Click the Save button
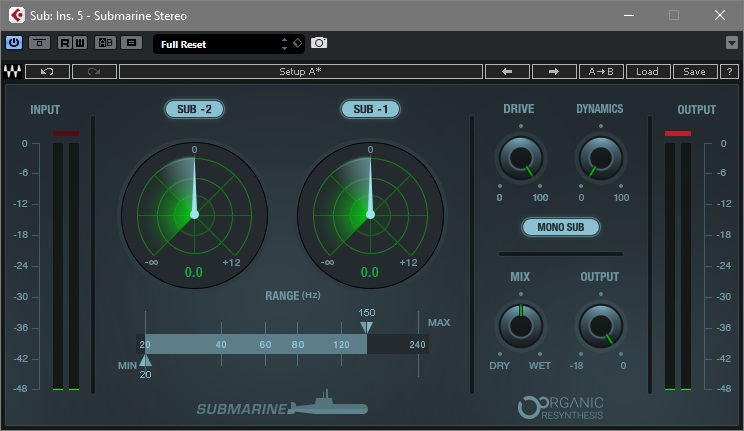 click(x=695, y=72)
